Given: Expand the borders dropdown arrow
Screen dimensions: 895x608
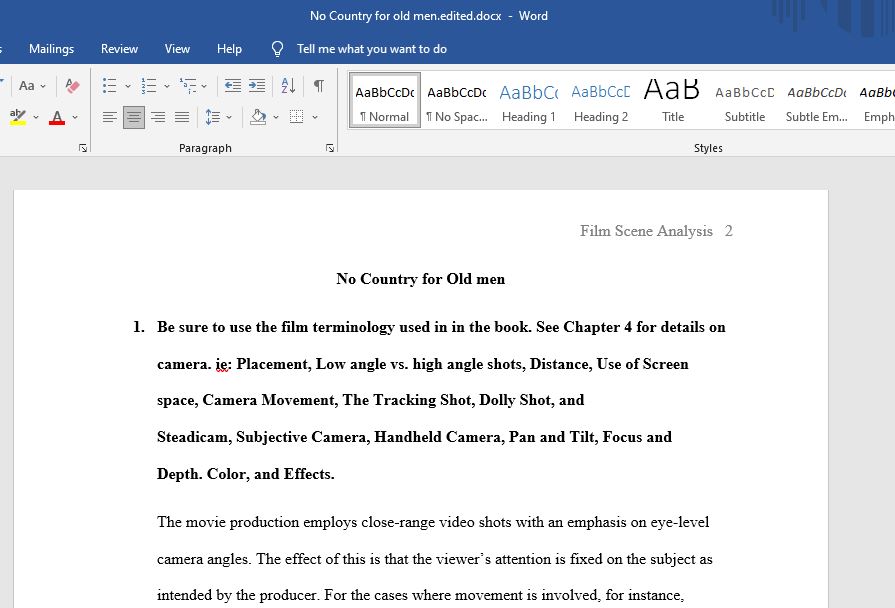Looking at the screenshot, I should 315,118.
